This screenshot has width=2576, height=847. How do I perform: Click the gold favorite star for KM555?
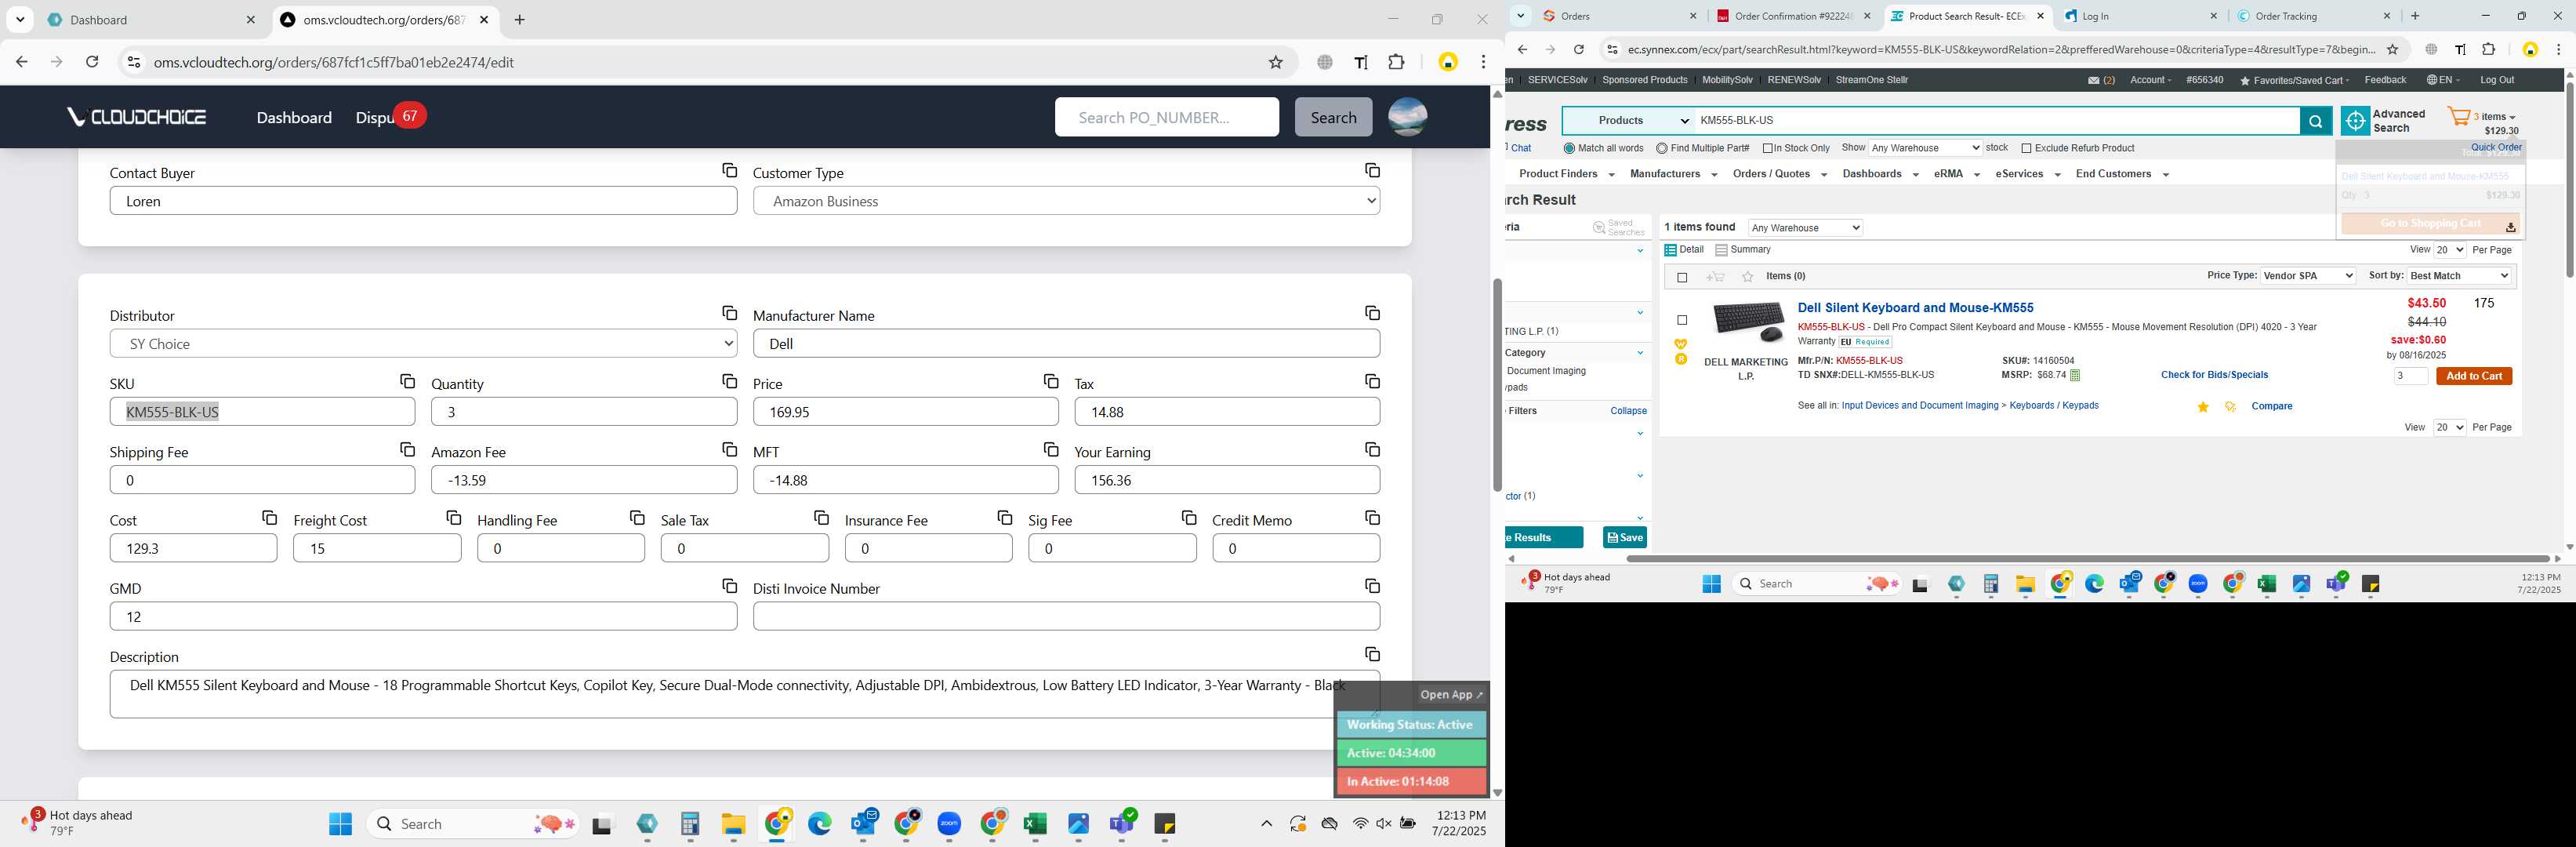(2203, 407)
